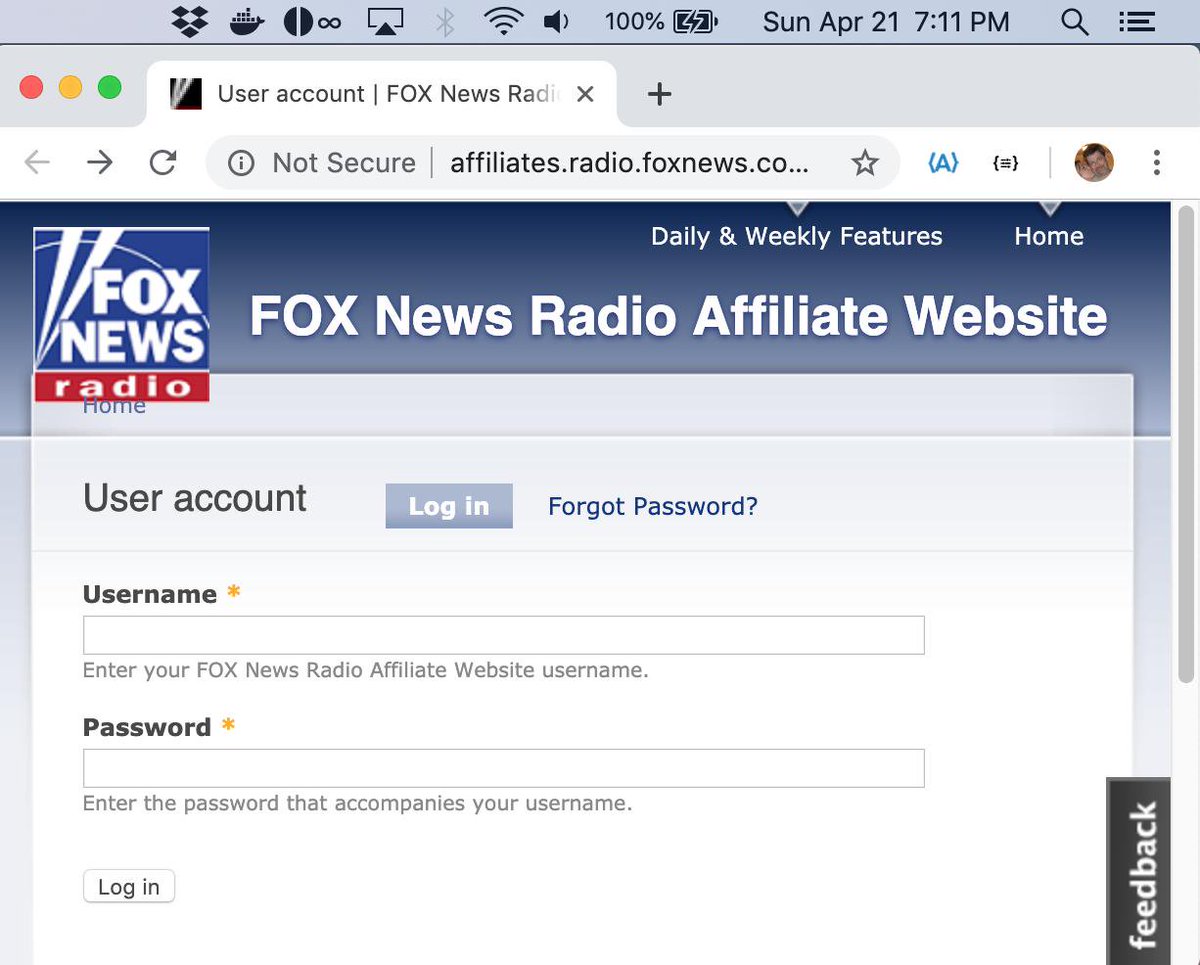This screenshot has height=965, width=1200.
Task: Select the Log in tab
Action: (x=449, y=506)
